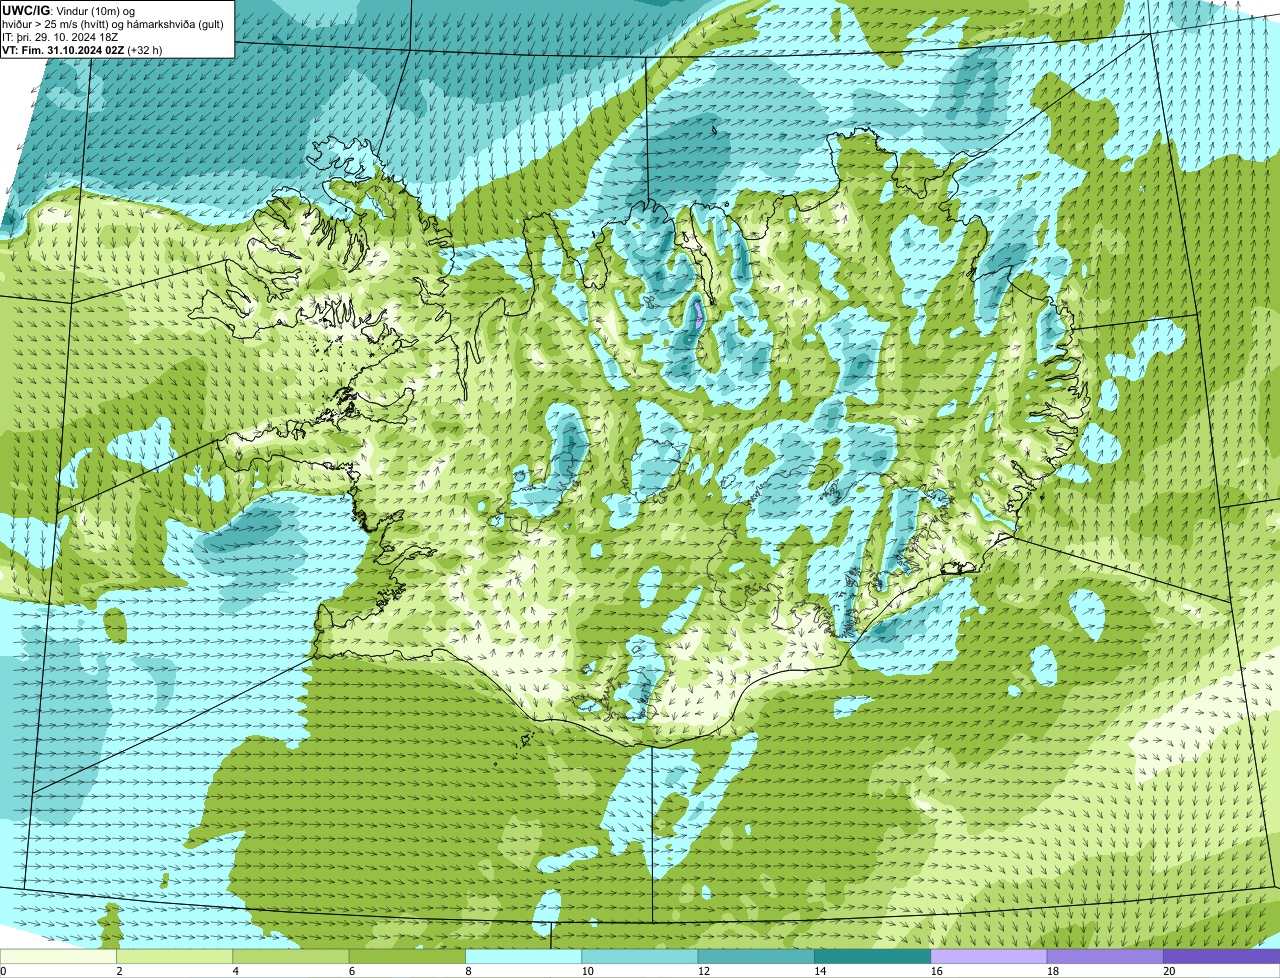Viewport: 1280px width, 978px height.
Task: Click the legend scale value "8"
Action: (468, 971)
